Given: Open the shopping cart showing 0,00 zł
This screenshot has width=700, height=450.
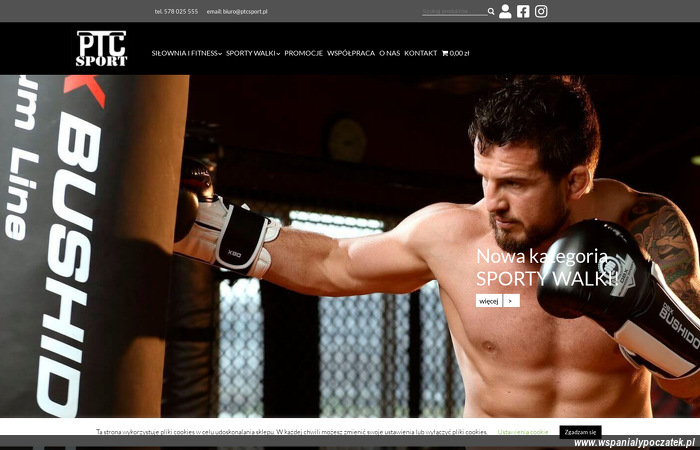Looking at the screenshot, I should coord(455,53).
